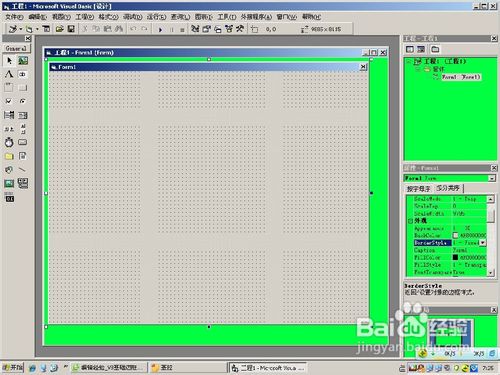Select the PictureBox control in toolbox
500x375 pixels.
pyautogui.click(x=23, y=61)
